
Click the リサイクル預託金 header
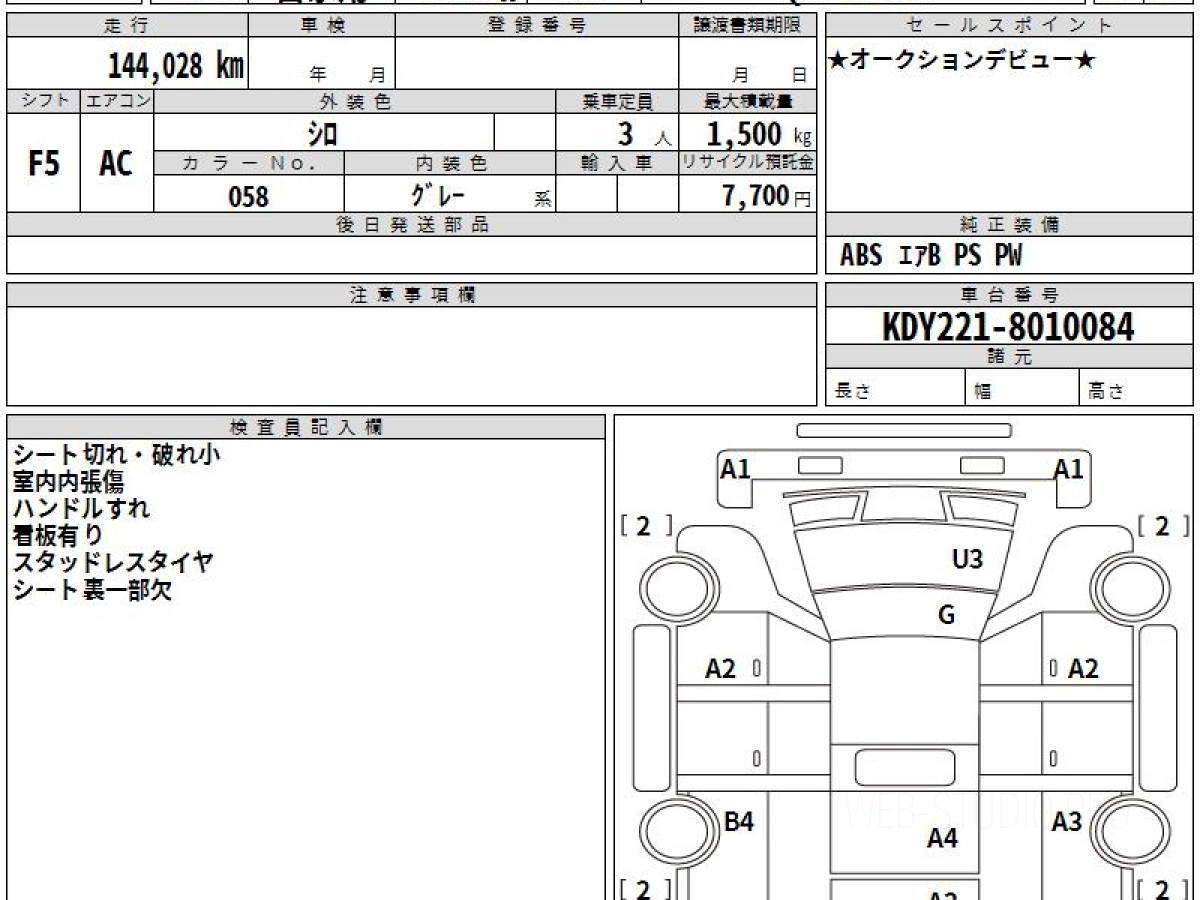pyautogui.click(x=748, y=163)
